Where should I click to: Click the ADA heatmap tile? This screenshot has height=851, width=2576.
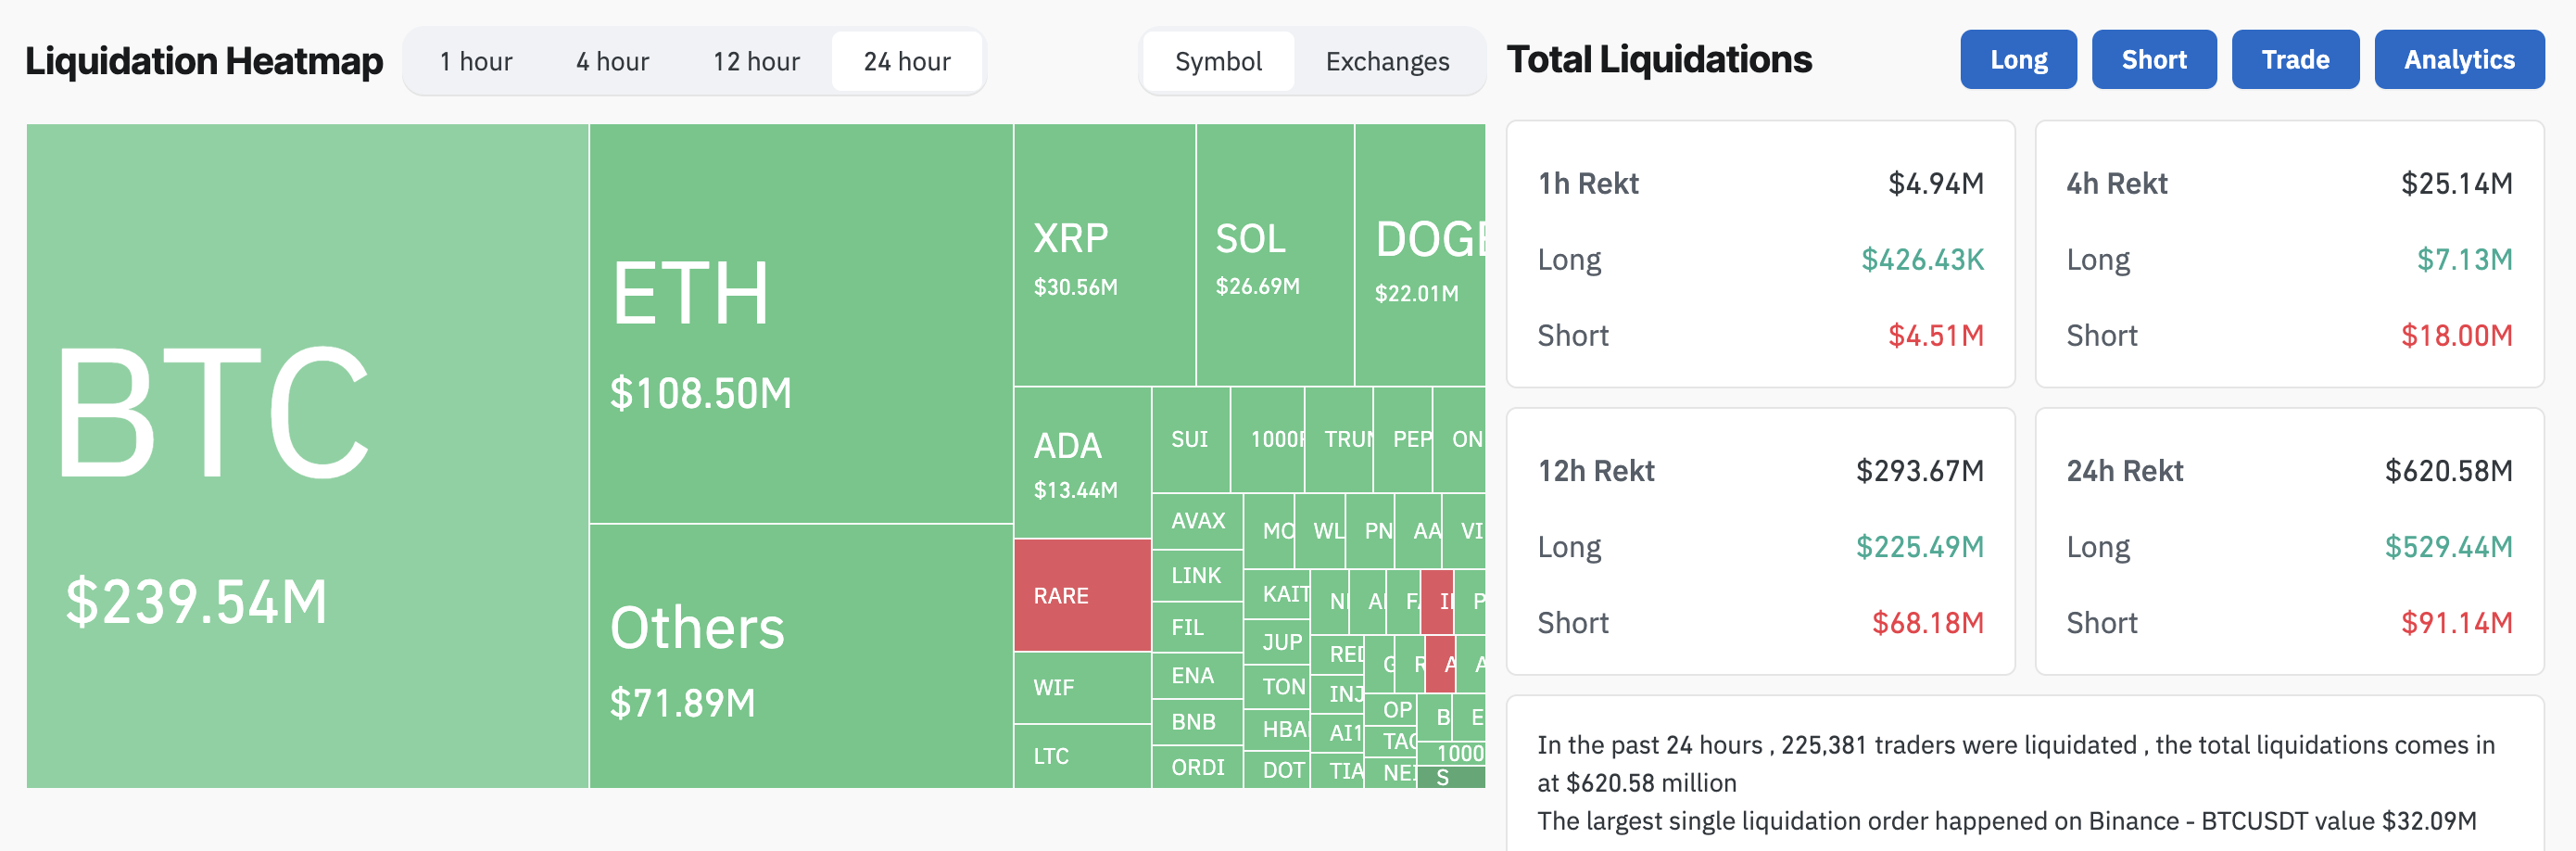pyautogui.click(x=1082, y=462)
